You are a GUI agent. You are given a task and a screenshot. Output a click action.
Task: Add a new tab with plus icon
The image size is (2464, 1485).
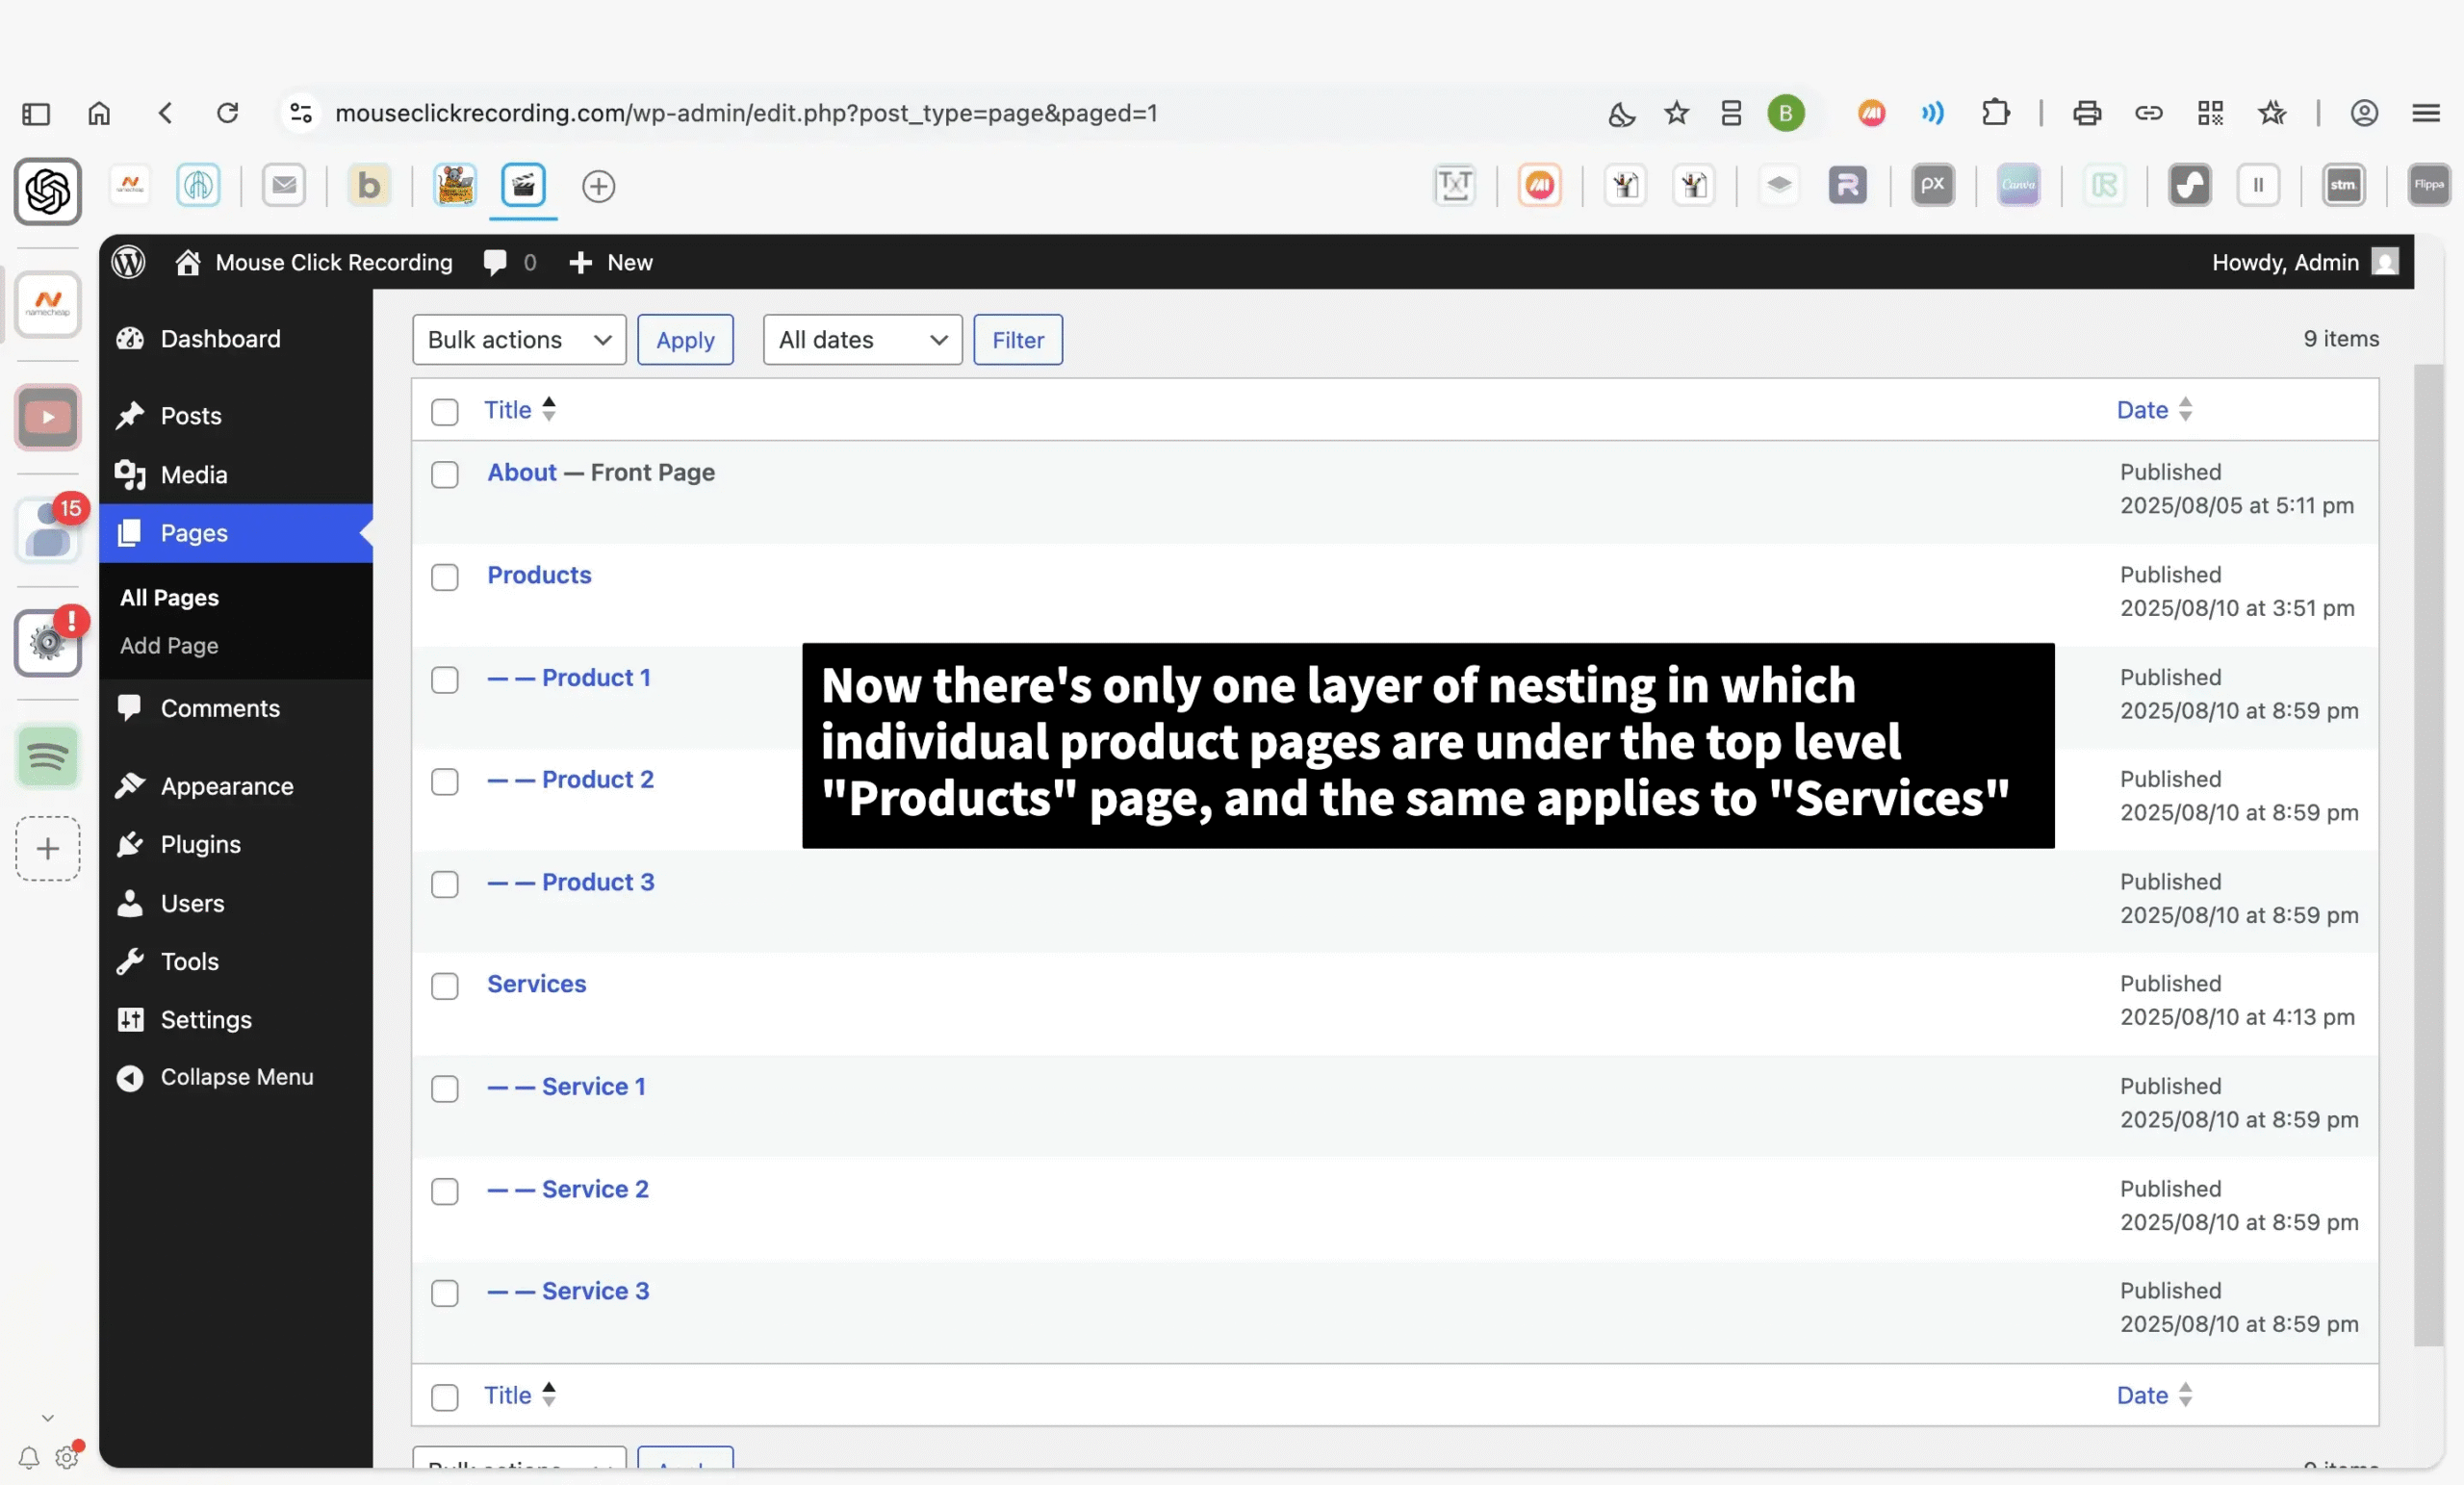point(598,186)
